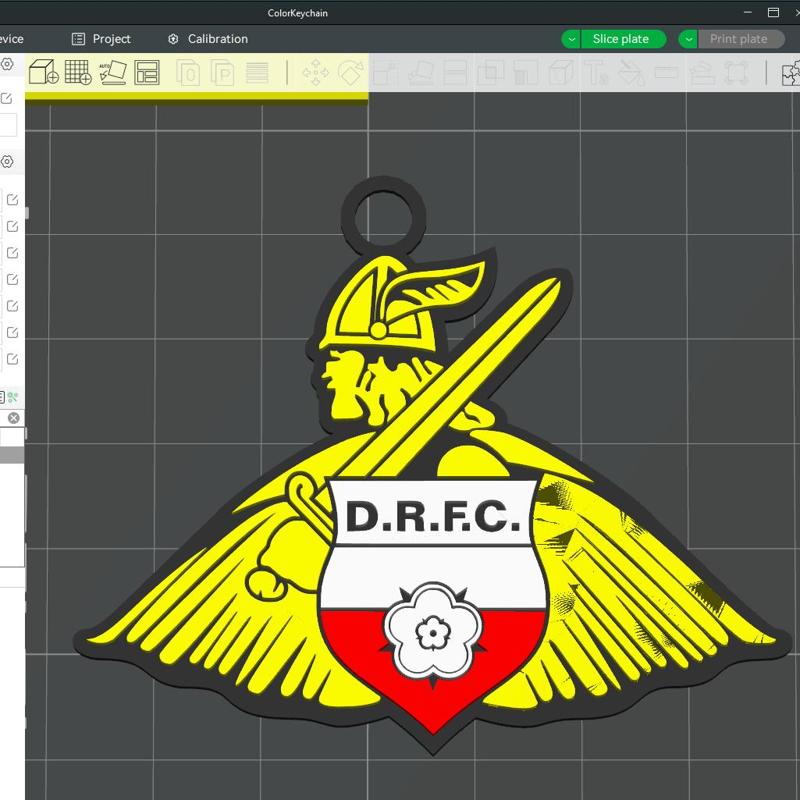The image size is (800, 800).
Task: Open printer settings gear icon at top
Action: (x=7, y=64)
